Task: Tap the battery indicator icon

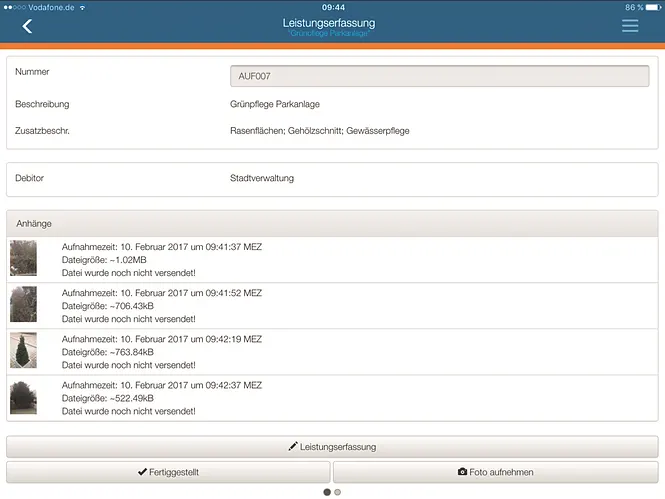Action: 653,8
